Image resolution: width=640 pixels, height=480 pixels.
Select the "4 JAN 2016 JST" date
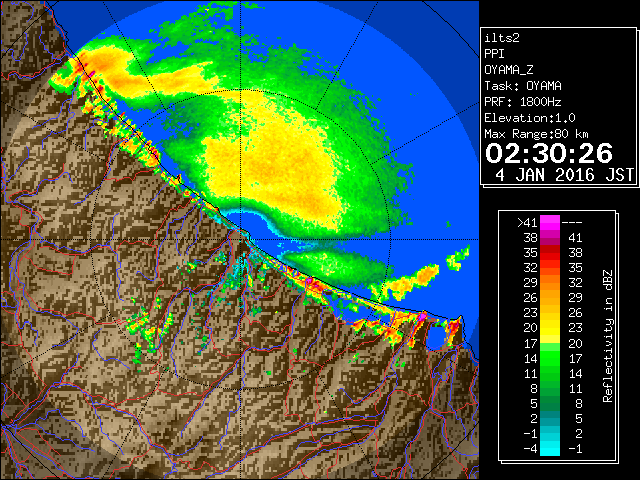[x=564, y=175]
